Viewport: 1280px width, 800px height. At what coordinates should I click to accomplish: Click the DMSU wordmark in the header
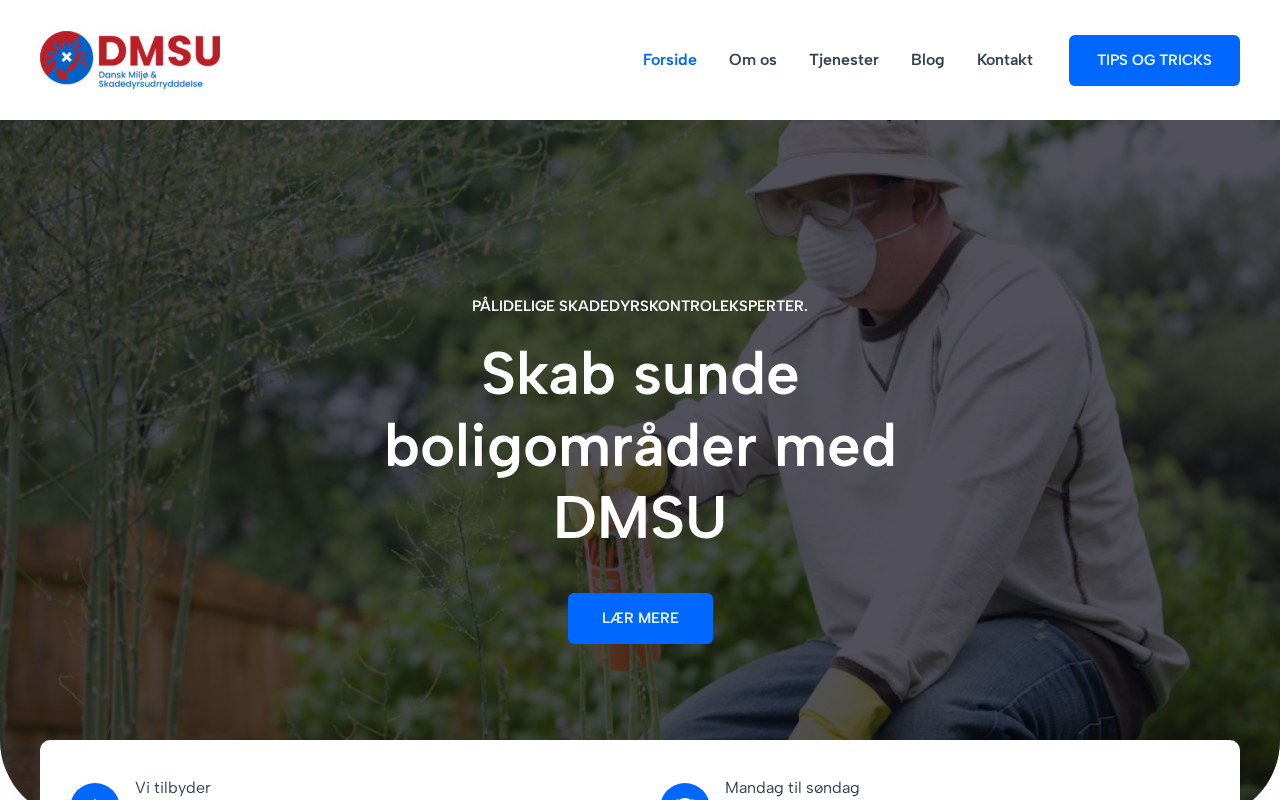(x=160, y=51)
